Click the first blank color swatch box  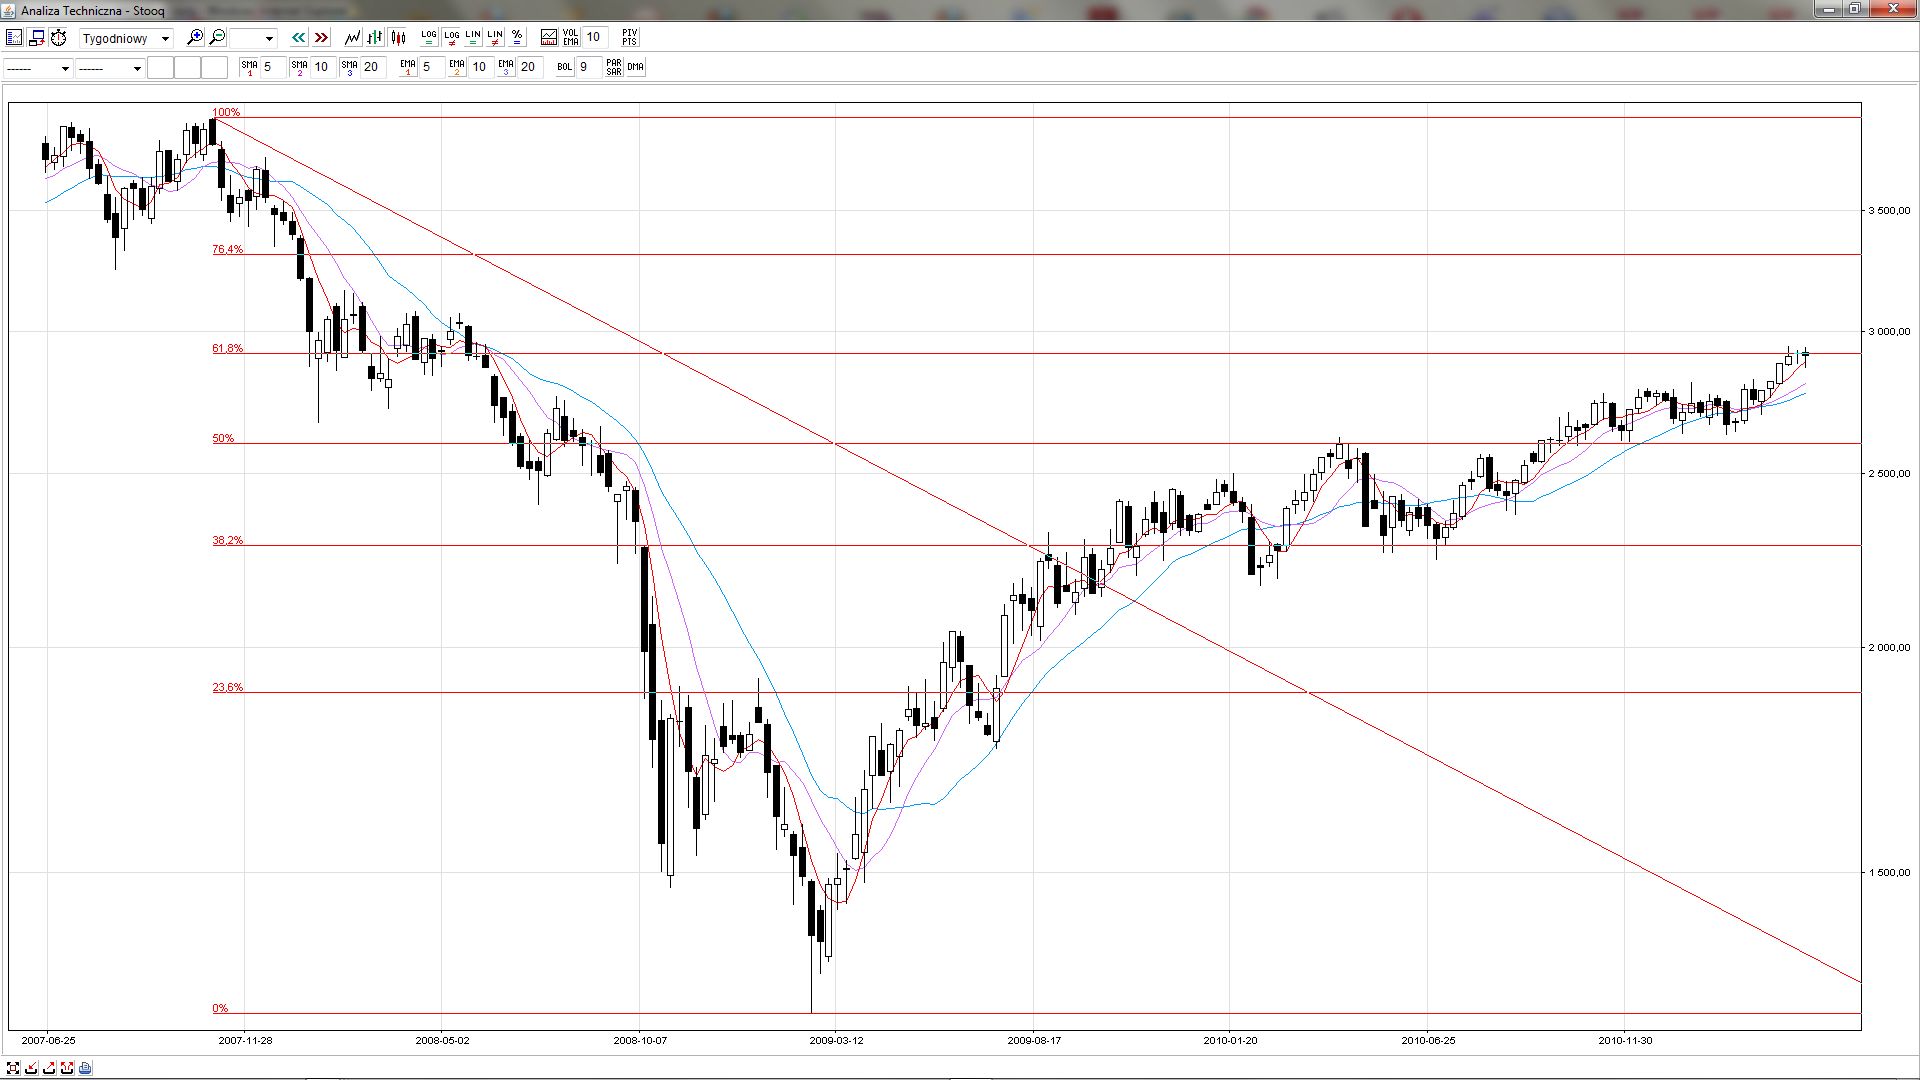point(160,67)
